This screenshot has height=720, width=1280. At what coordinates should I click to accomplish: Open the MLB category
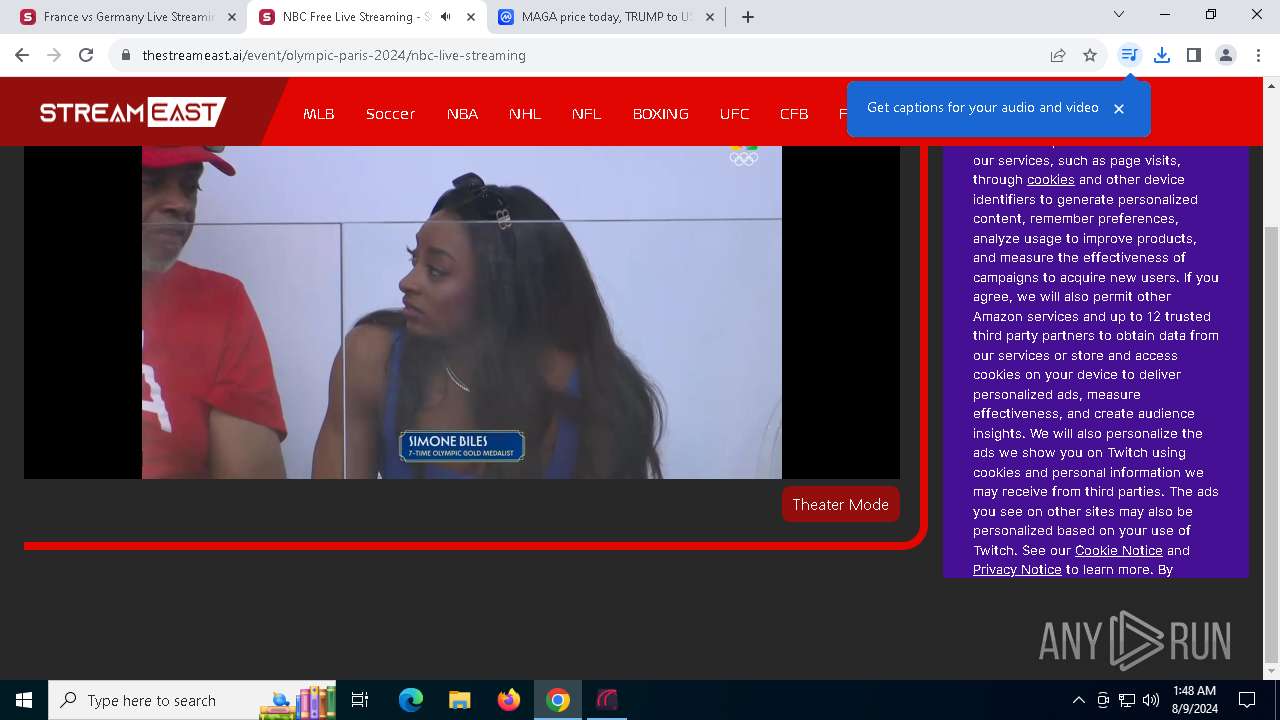tap(319, 114)
